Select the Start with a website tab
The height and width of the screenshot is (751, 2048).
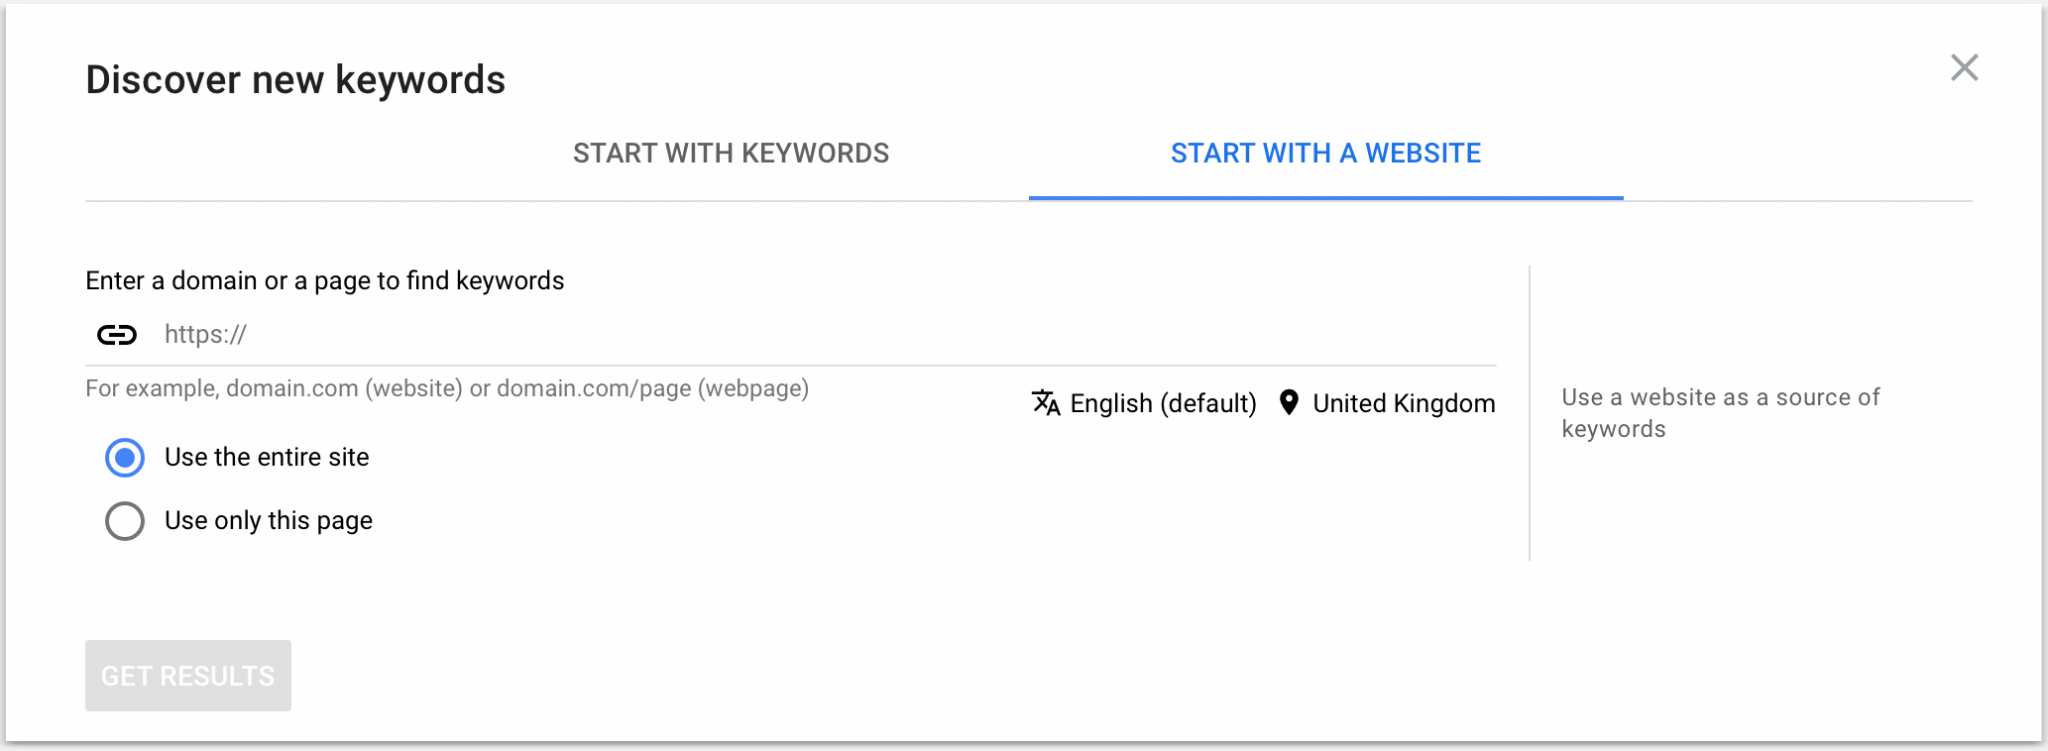coord(1326,153)
